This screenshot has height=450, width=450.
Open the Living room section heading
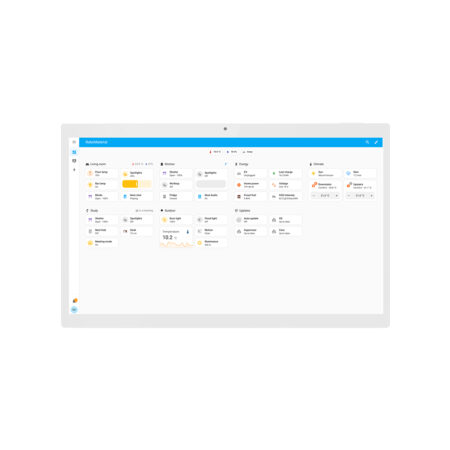point(96,164)
